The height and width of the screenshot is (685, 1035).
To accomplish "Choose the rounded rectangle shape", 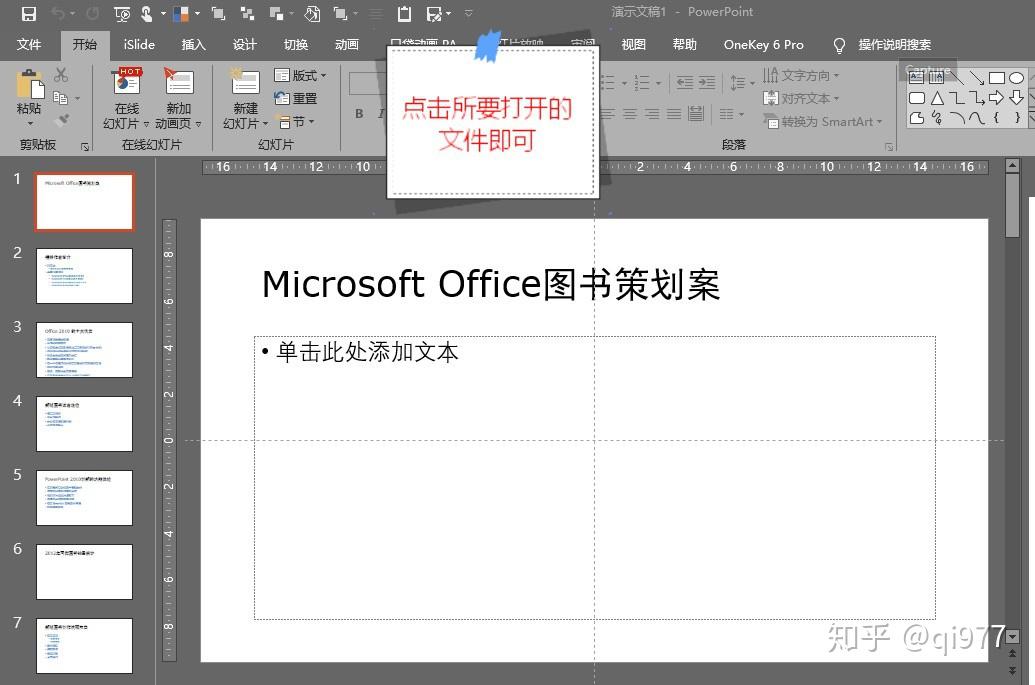I will coord(917,98).
